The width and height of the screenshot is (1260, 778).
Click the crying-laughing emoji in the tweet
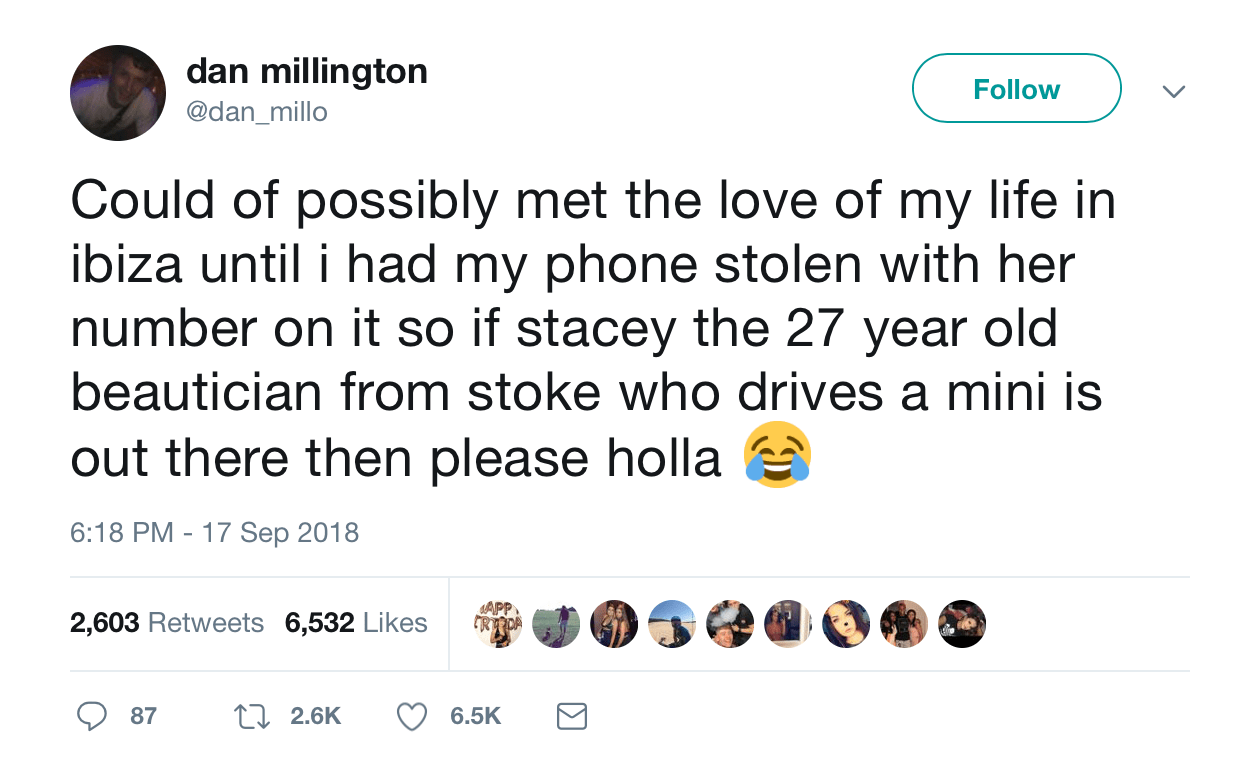tap(777, 460)
